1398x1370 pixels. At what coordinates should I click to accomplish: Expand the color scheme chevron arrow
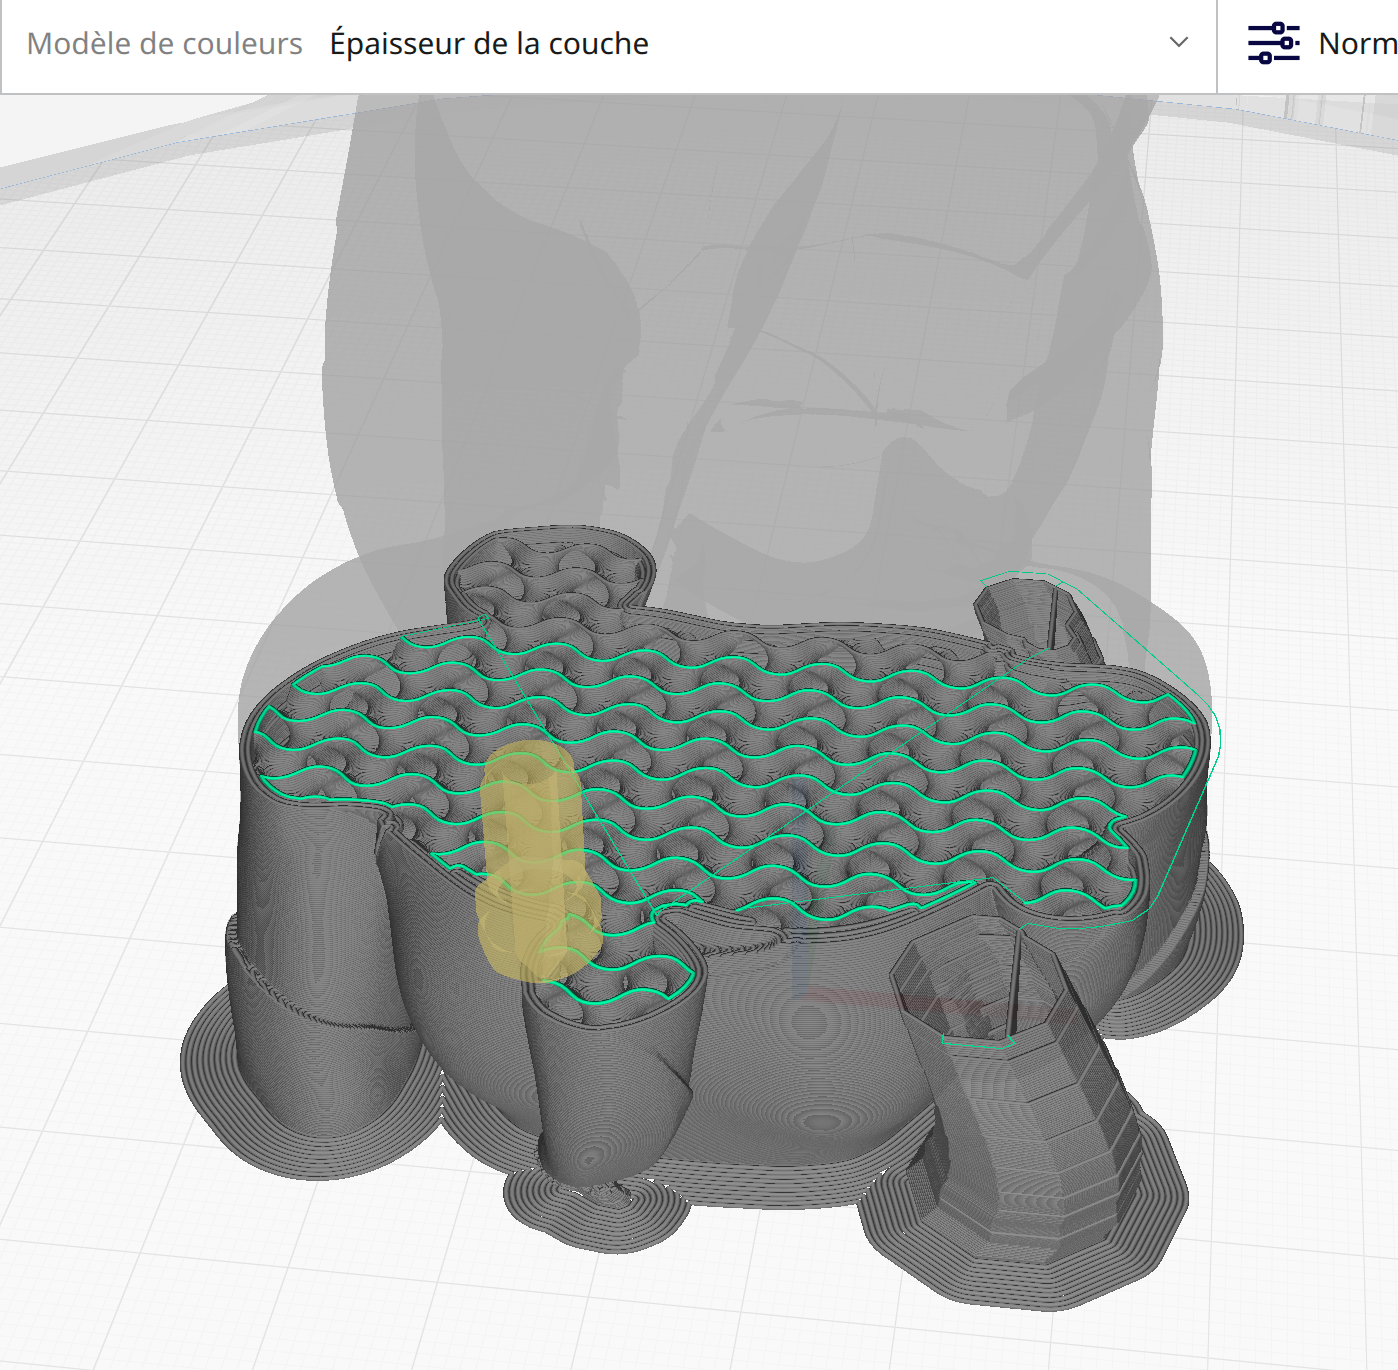(x=1179, y=43)
